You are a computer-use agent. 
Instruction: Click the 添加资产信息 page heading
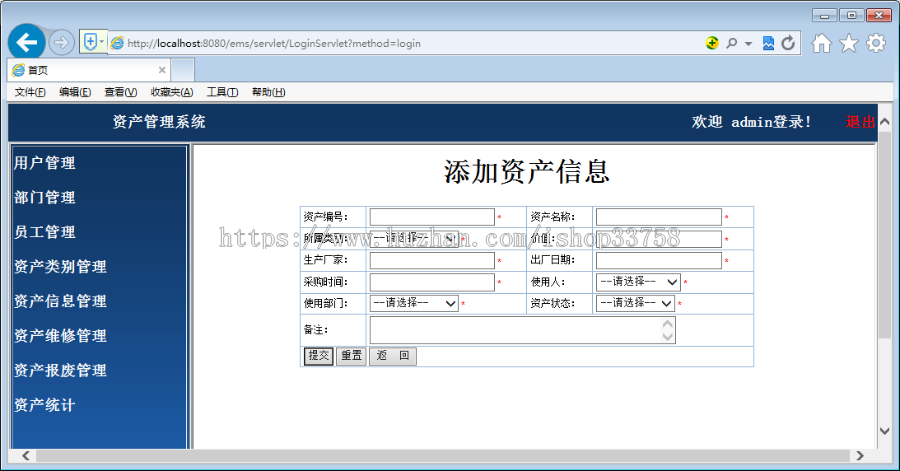click(526, 172)
